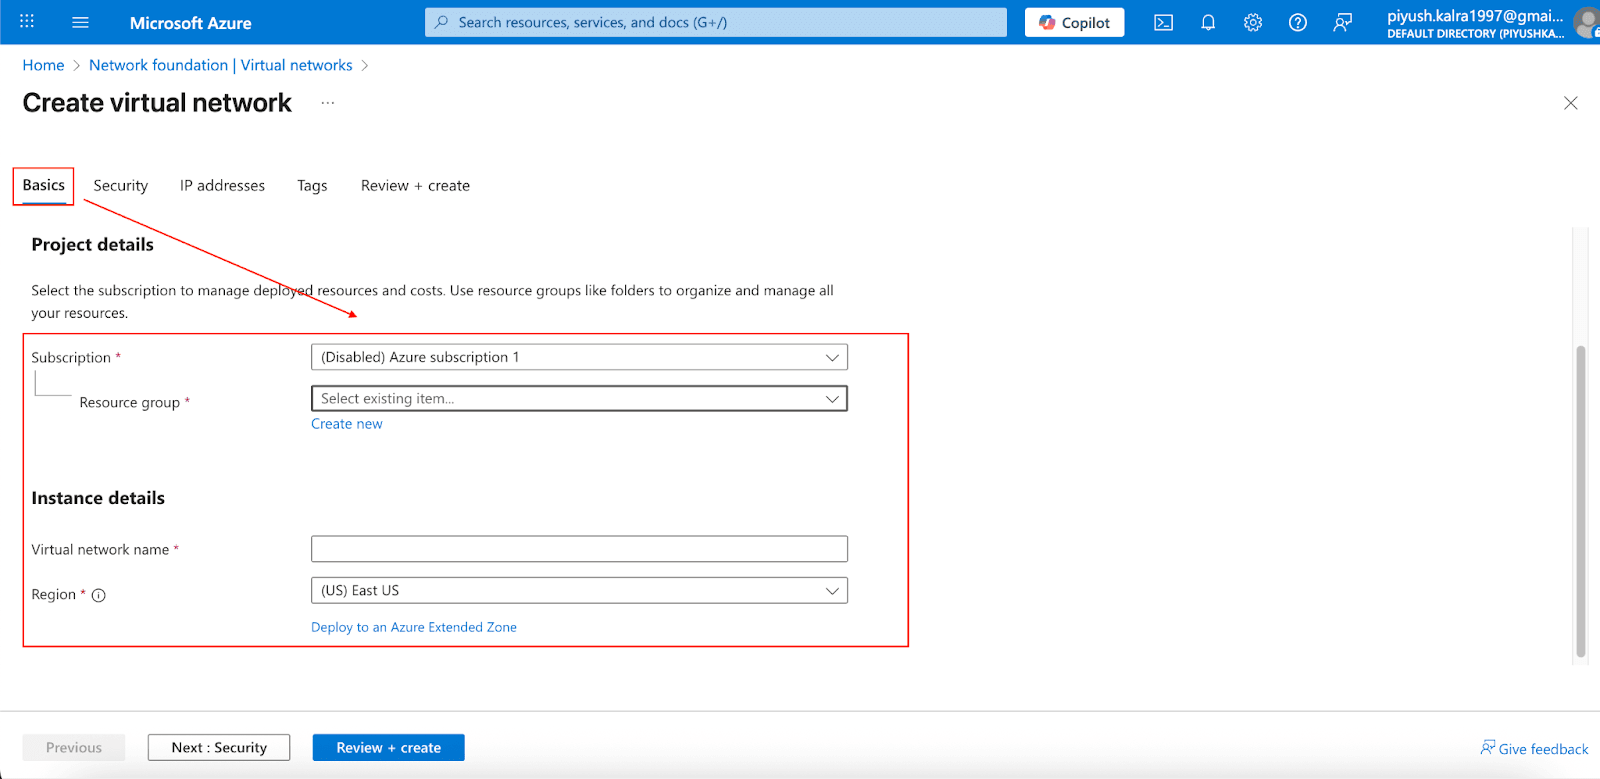Open the help question mark icon

coord(1298,22)
